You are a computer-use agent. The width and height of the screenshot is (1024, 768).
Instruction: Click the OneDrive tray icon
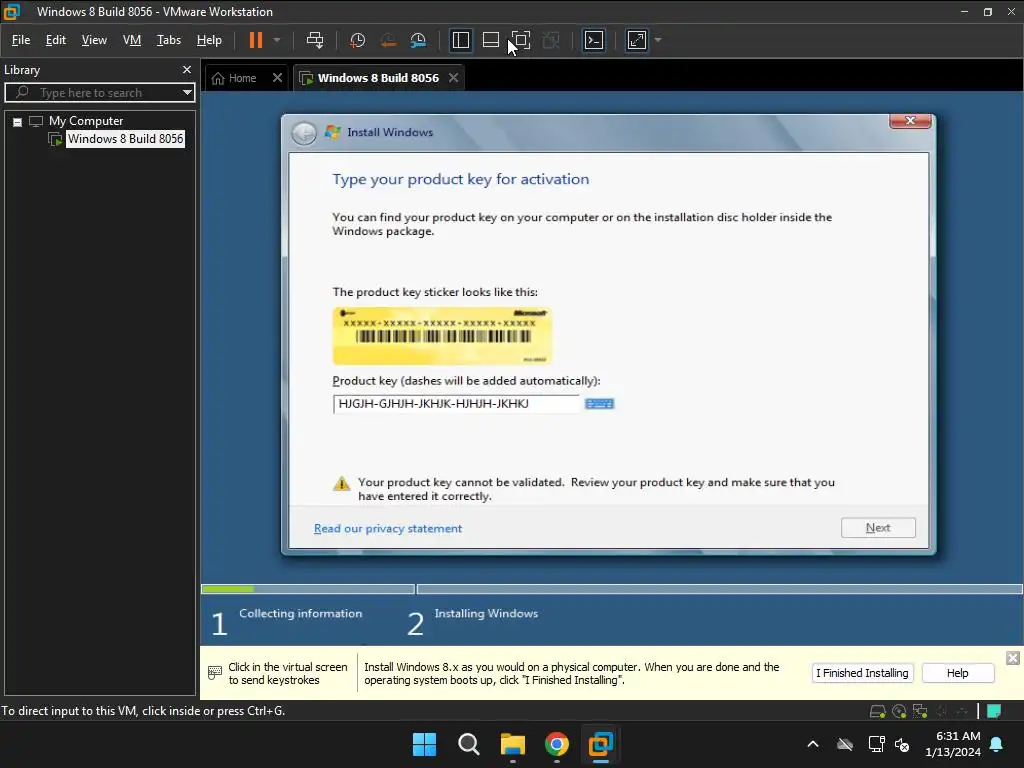845,744
